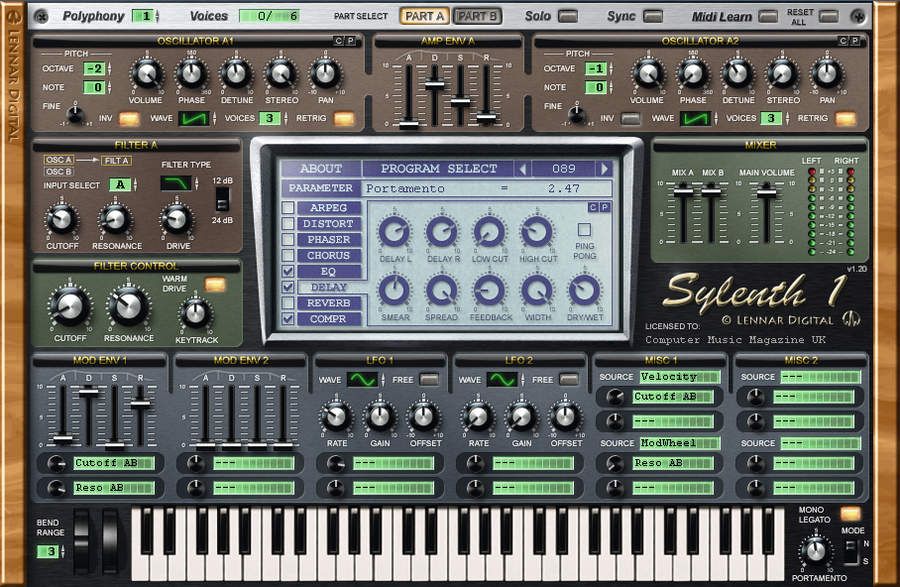Click the Oscillator A1 Pan knob
The height and width of the screenshot is (587, 900).
point(325,75)
